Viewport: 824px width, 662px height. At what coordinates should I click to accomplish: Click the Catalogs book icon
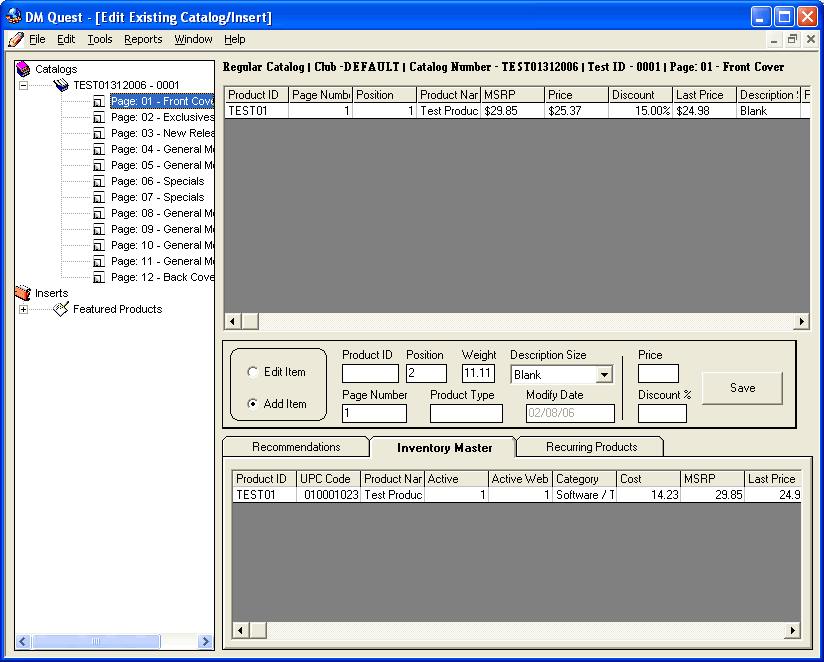[23, 69]
